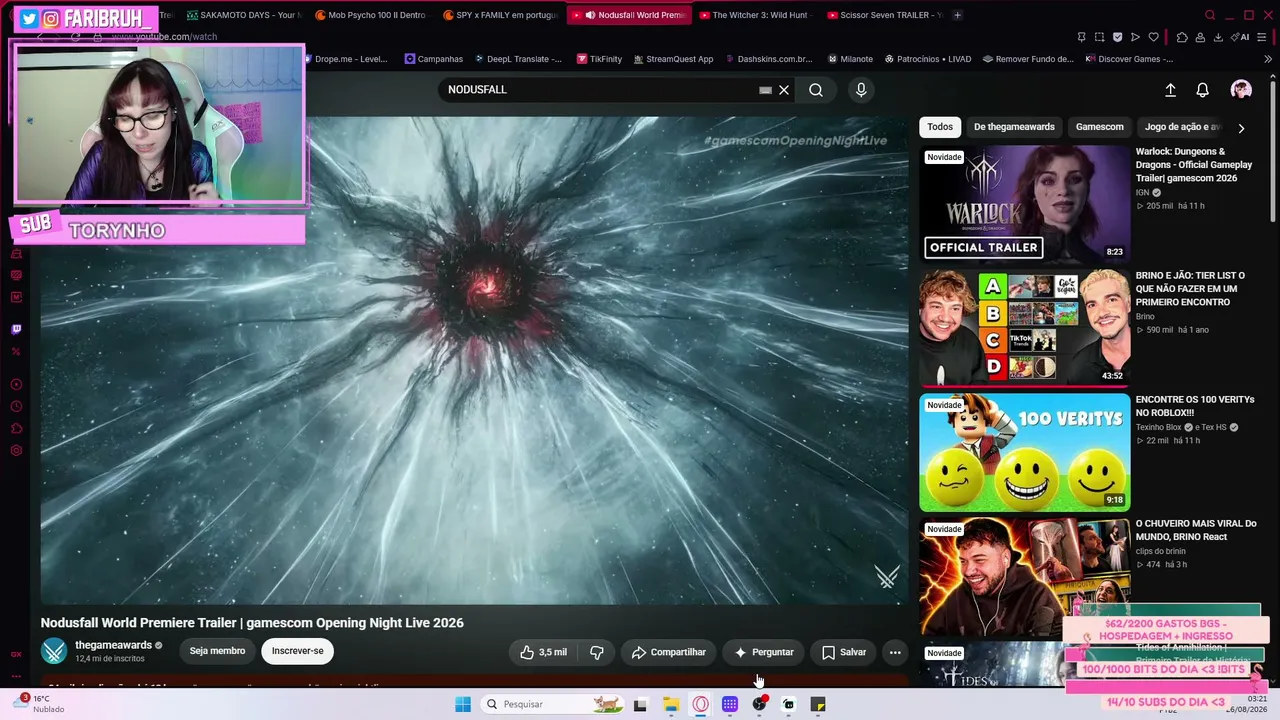This screenshot has width=1280, height=720.
Task: Open the O Chuveiro Mais Viral video title
Action: [1196, 530]
